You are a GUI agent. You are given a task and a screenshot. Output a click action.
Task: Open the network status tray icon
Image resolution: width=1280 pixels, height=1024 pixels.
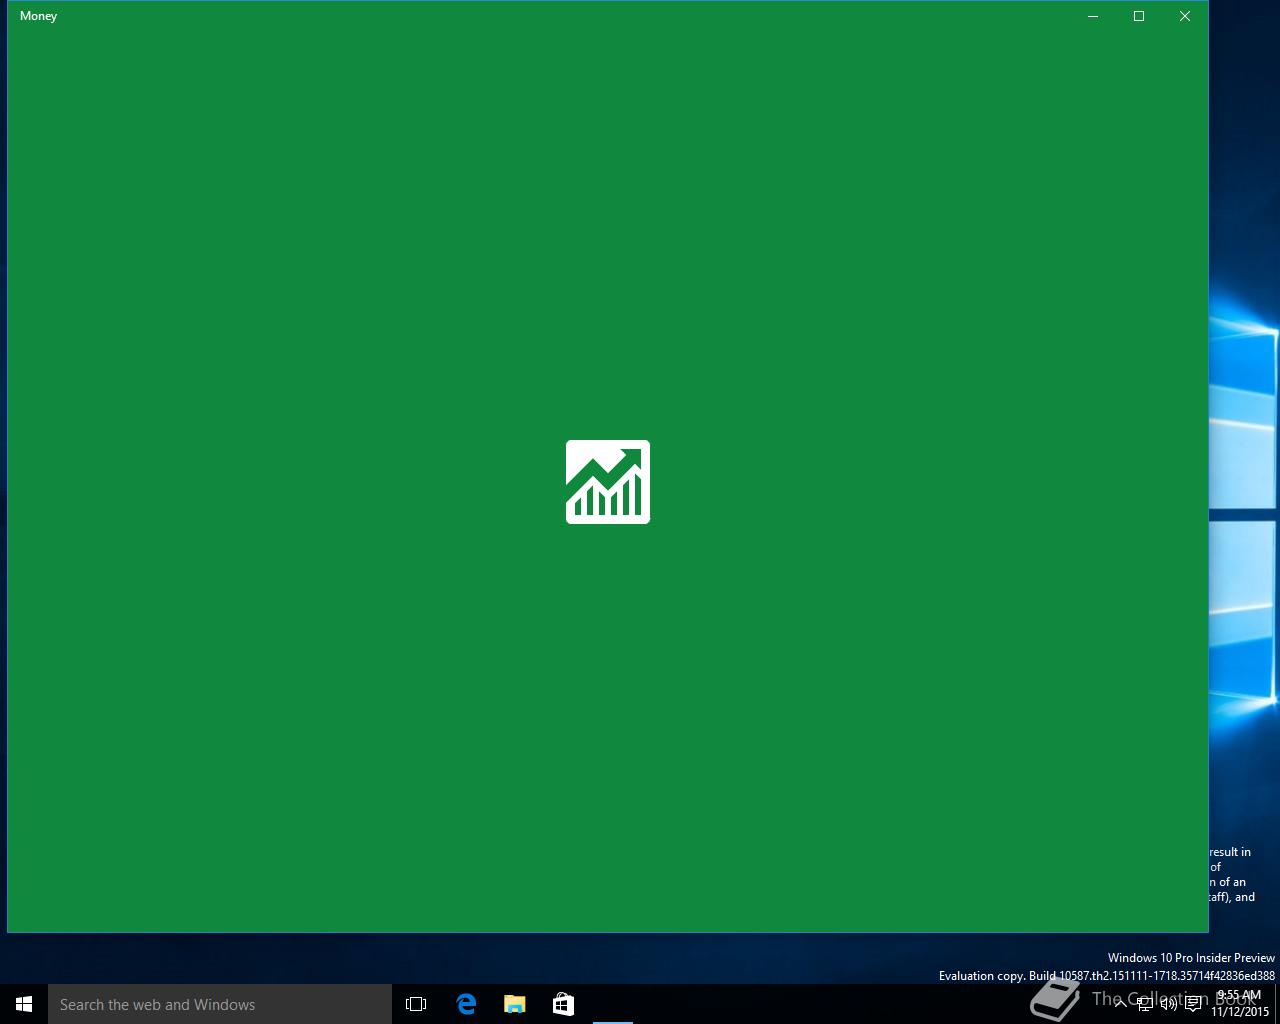point(1145,1004)
